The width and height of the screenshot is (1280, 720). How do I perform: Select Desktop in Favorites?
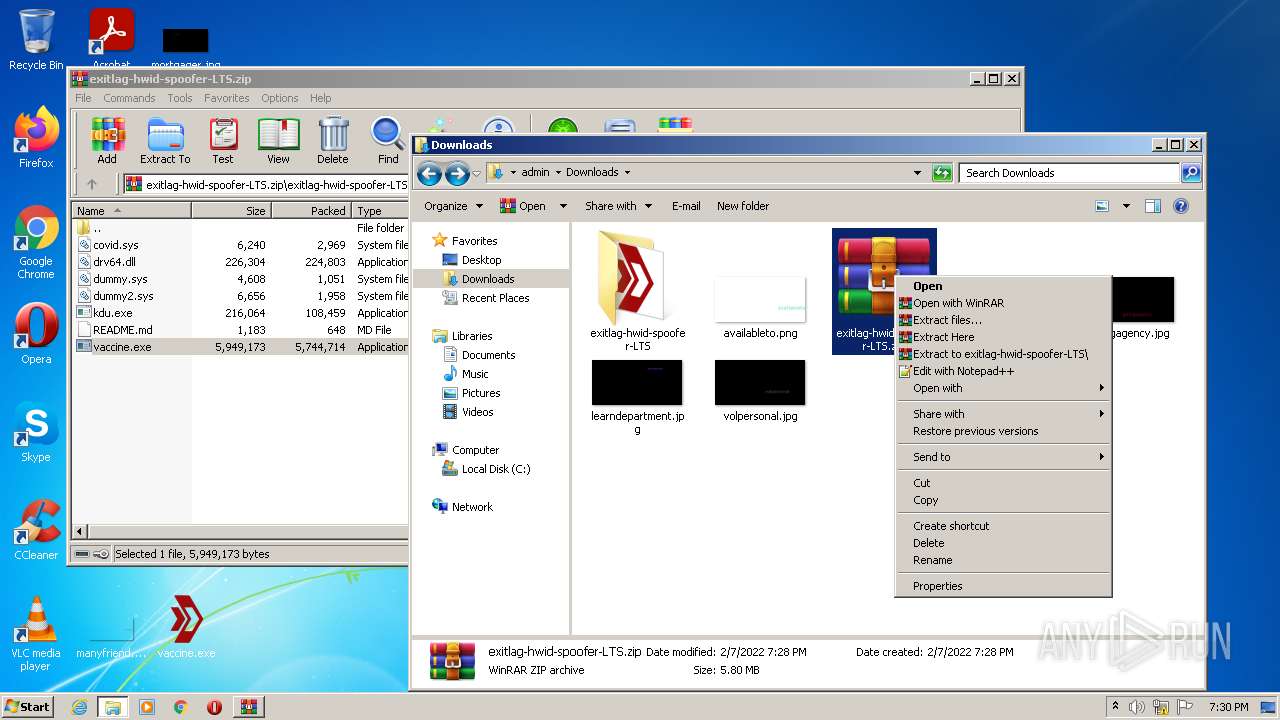pyautogui.click(x=481, y=260)
